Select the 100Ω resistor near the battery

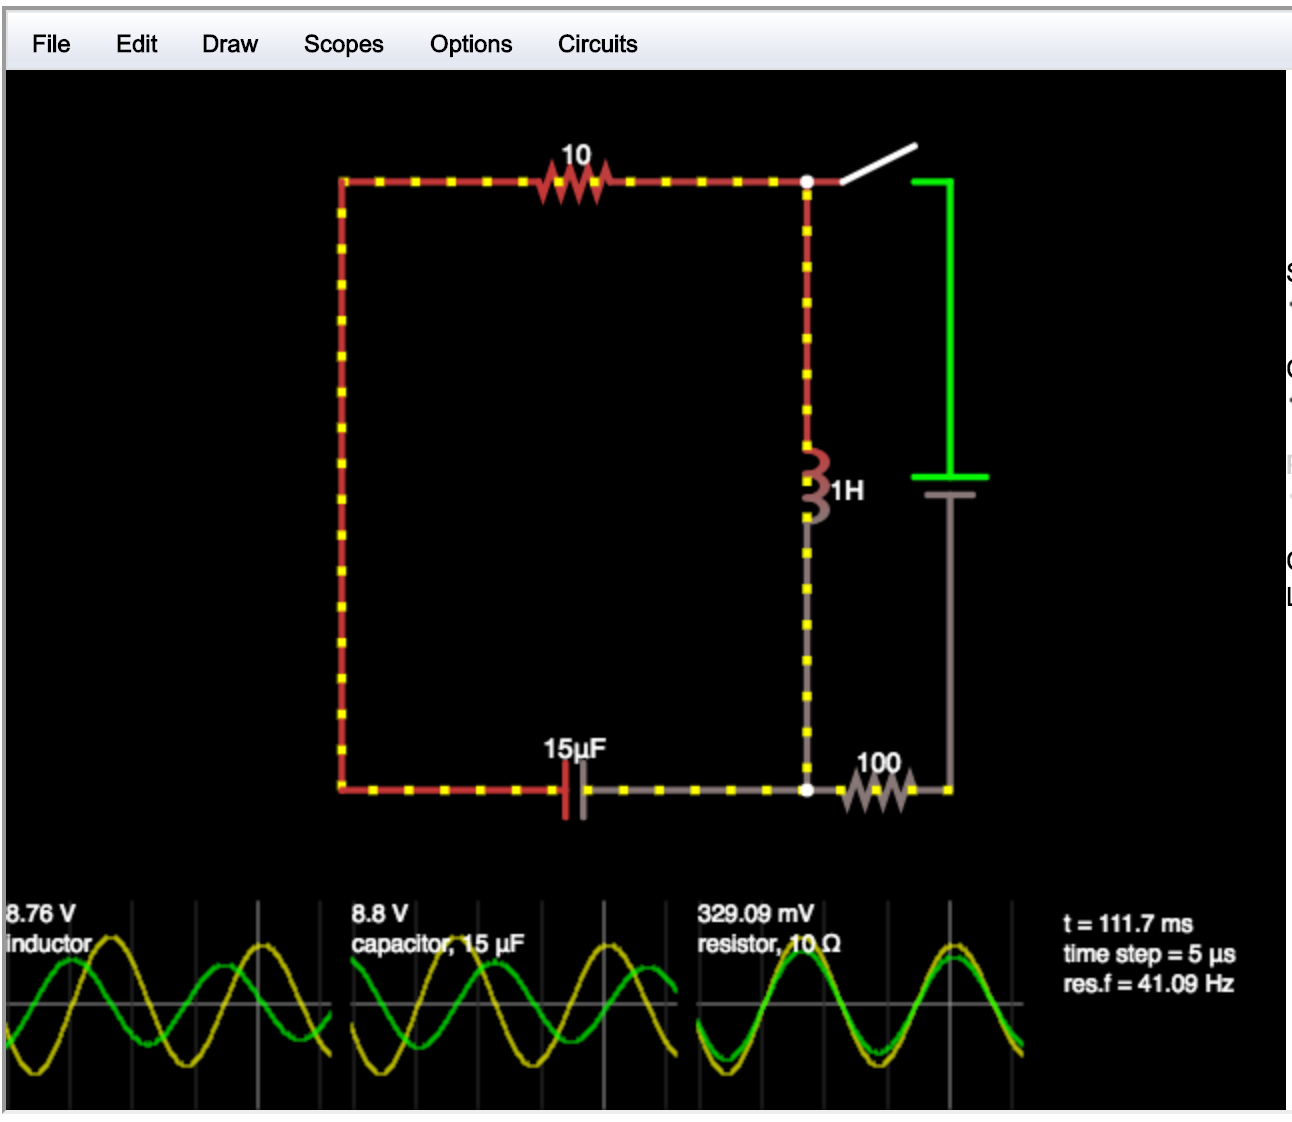tap(878, 789)
